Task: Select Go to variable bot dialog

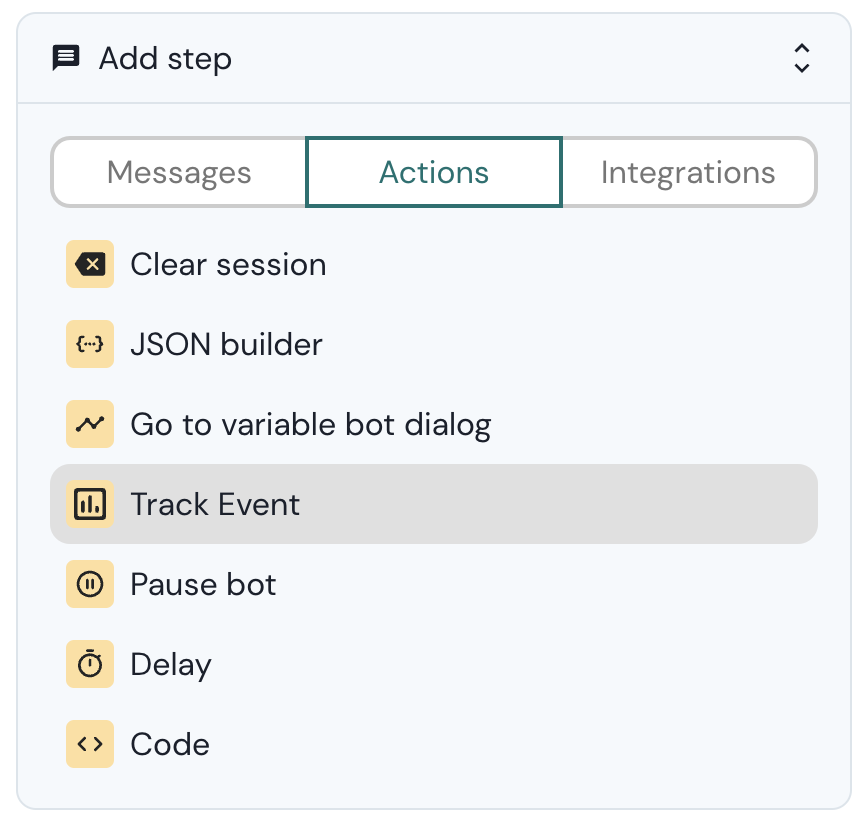Action: tap(310, 424)
